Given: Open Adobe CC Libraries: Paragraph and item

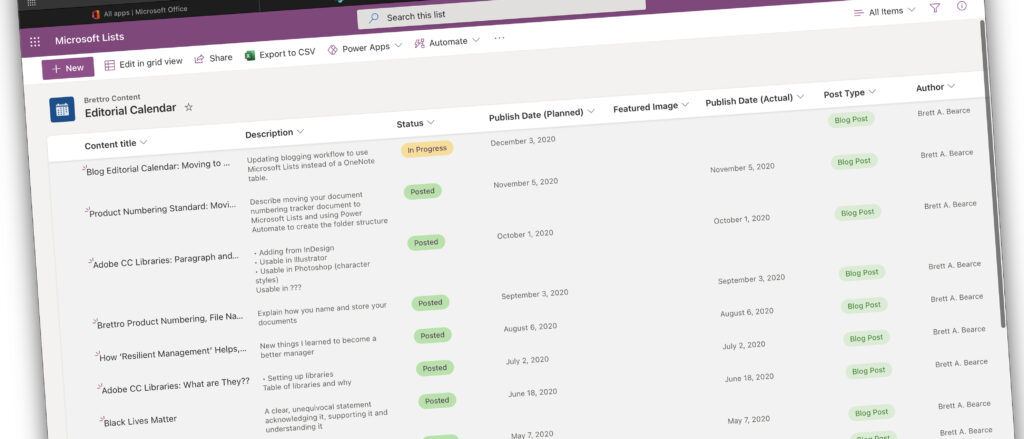Looking at the screenshot, I should tap(166, 260).
